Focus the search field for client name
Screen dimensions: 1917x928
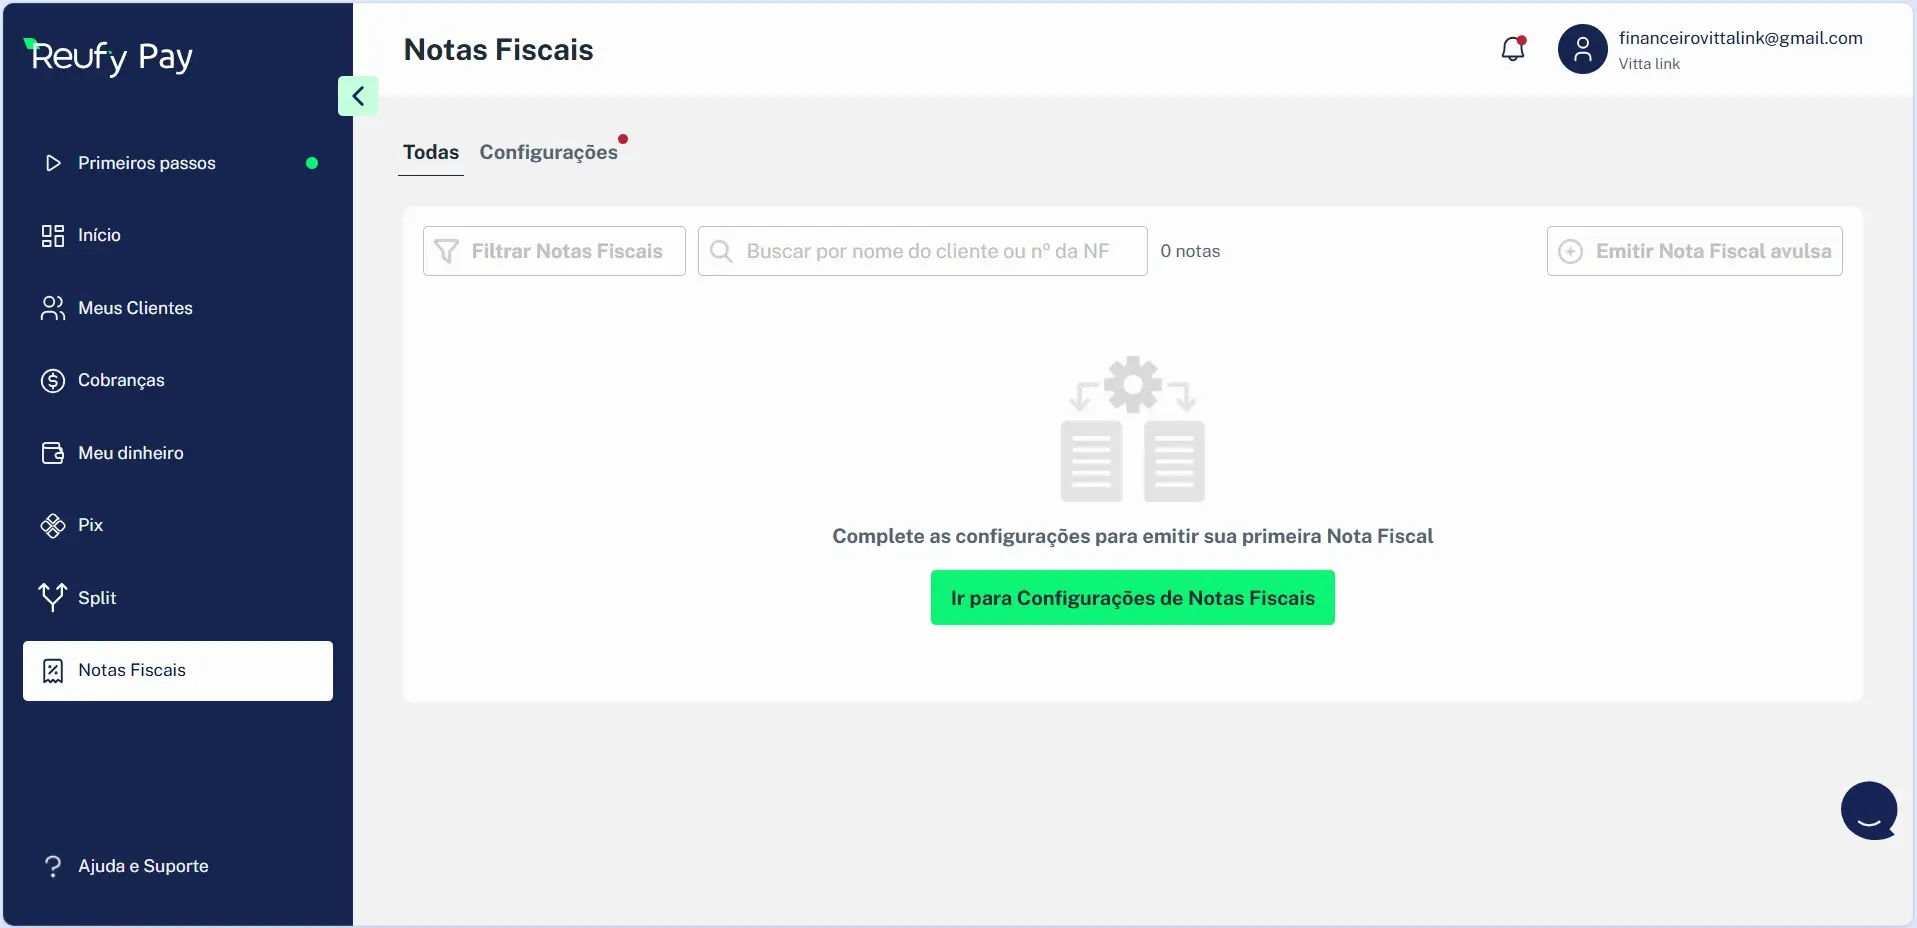[x=925, y=251]
